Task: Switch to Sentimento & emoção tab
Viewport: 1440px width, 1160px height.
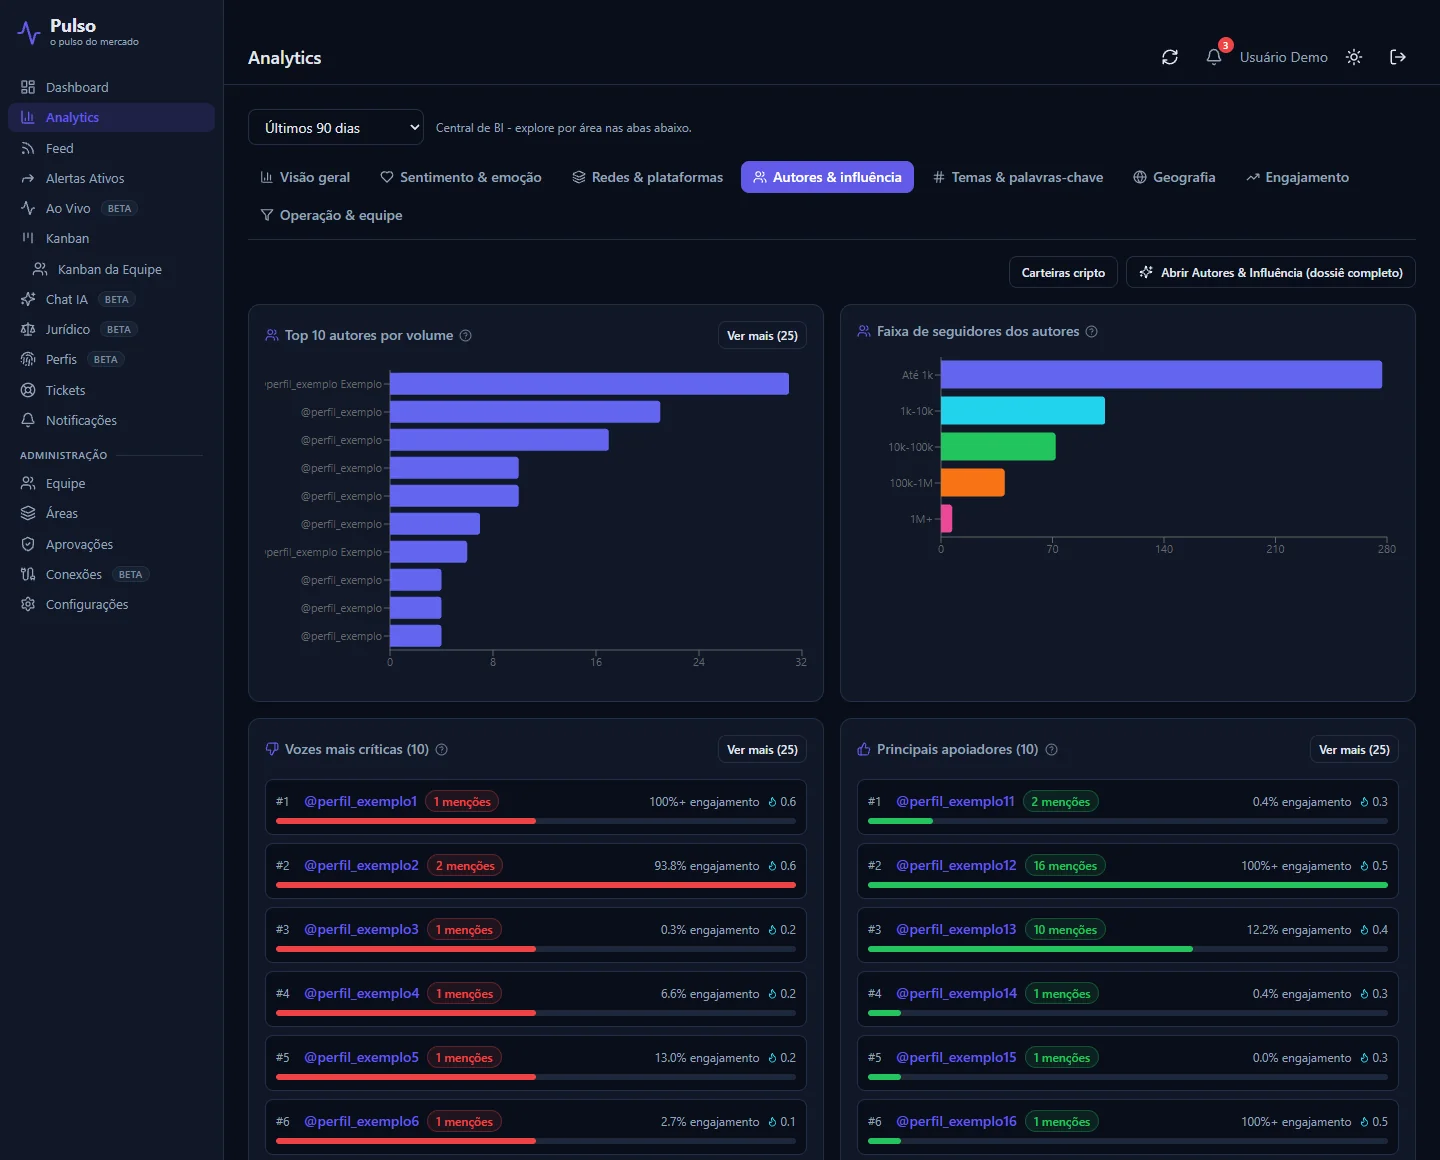Action: pos(461,177)
